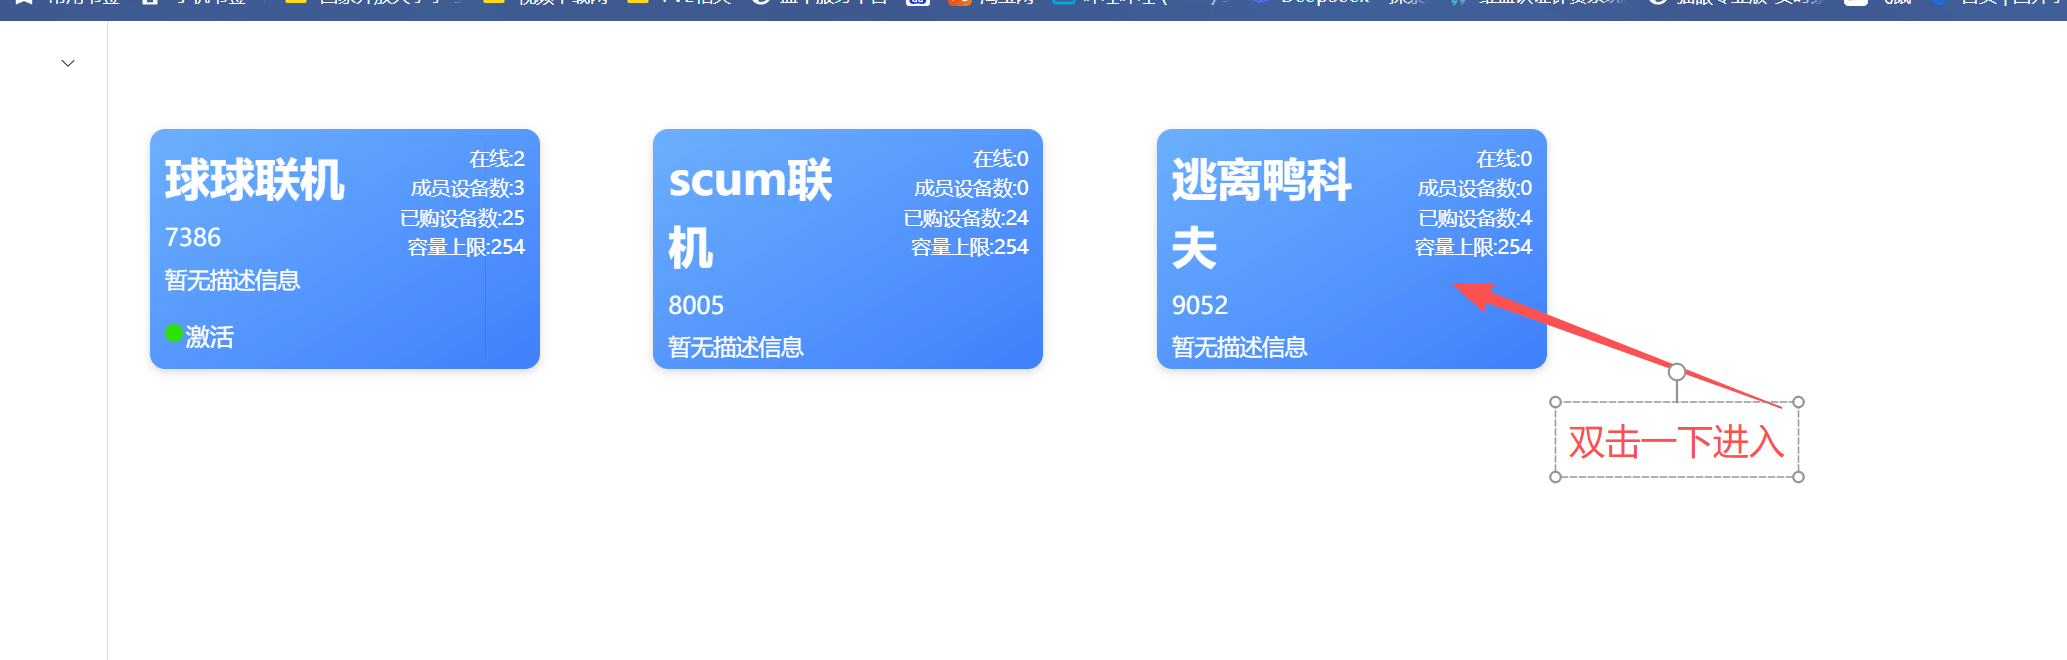Click 在线:0 on scum联机 card
The height and width of the screenshot is (660, 2067).
pos(1001,159)
